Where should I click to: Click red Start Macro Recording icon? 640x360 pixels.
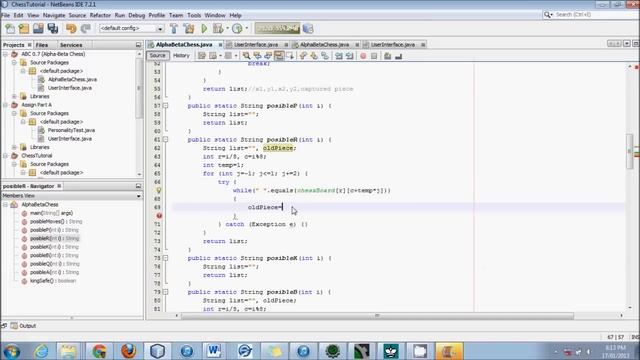click(x=363, y=56)
